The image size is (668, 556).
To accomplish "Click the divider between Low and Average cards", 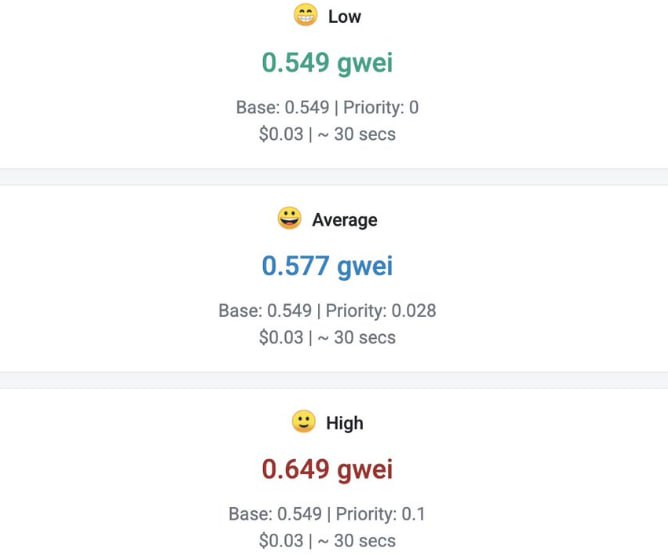I will click(x=334, y=176).
